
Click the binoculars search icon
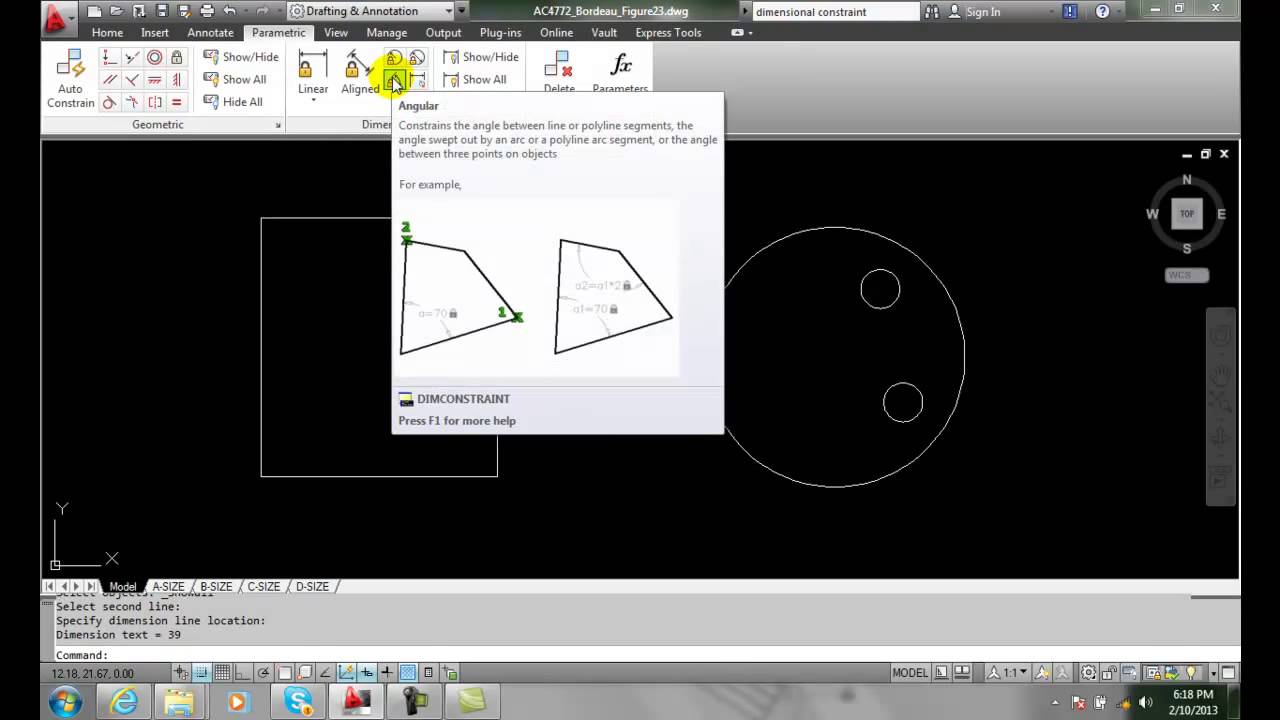point(932,11)
